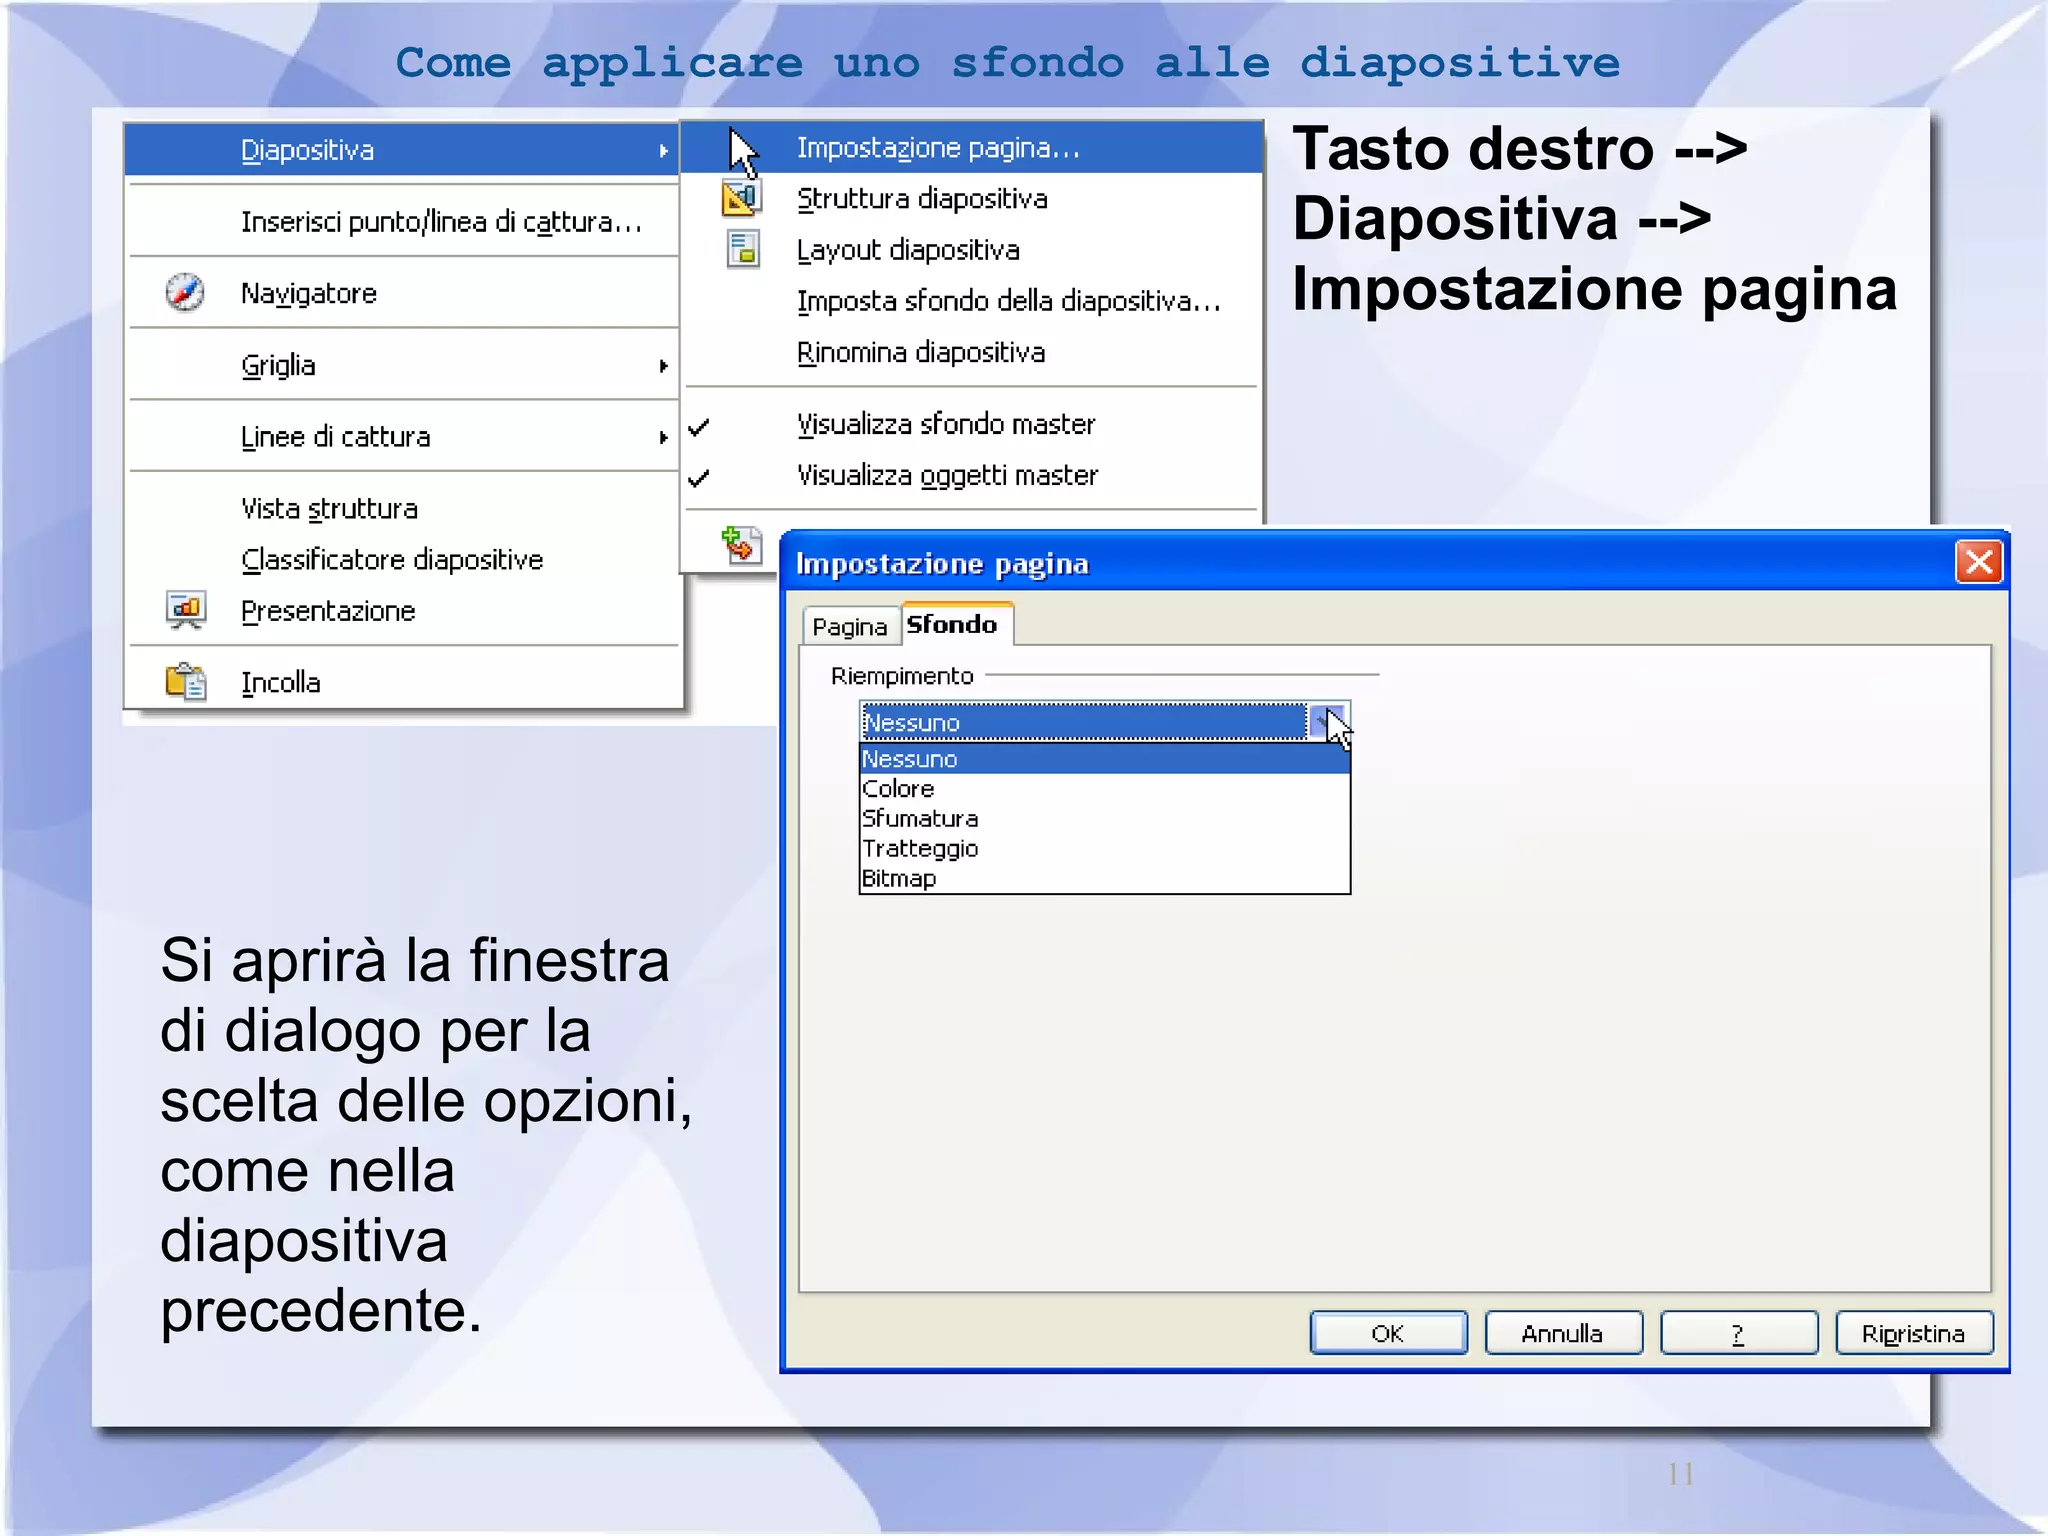Select Colore in the fill list
Screen dimensions: 2048x1536
[x=1105, y=789]
